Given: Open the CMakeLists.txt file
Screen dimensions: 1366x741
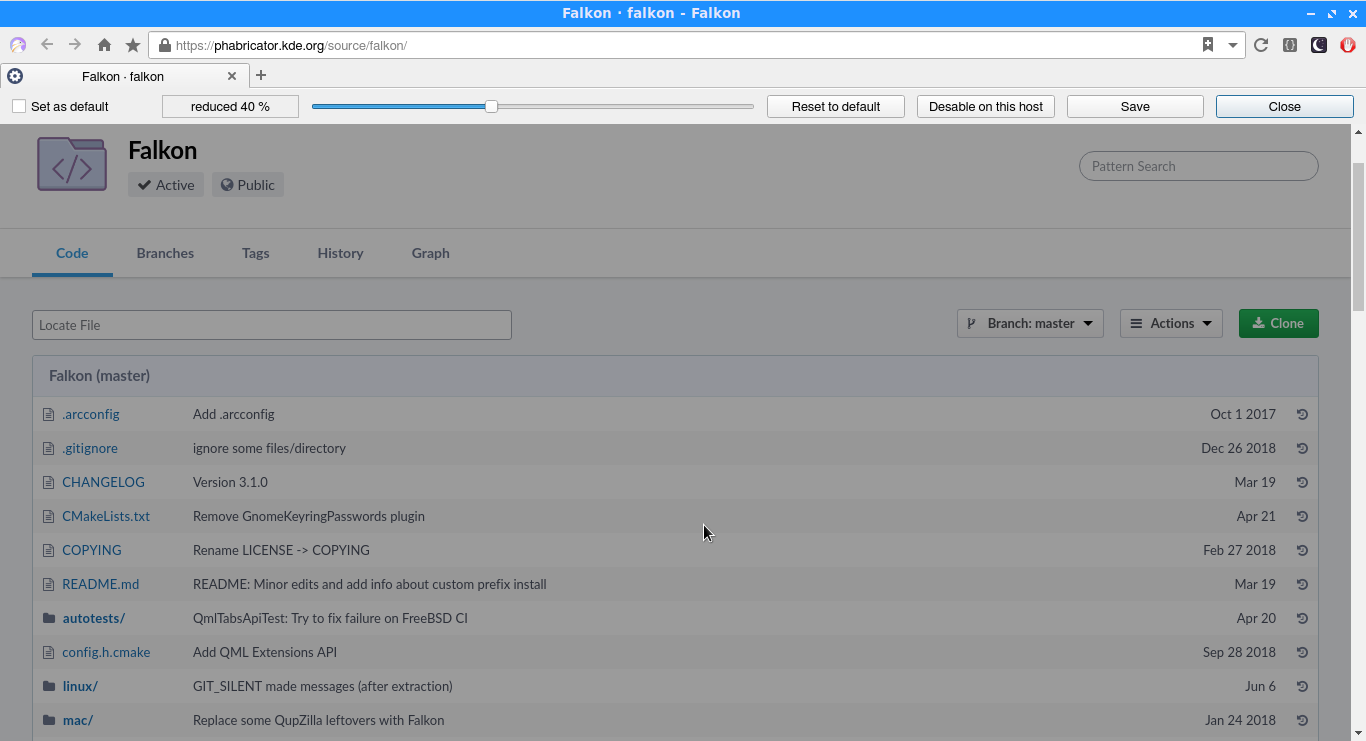Looking at the screenshot, I should coord(106,516).
